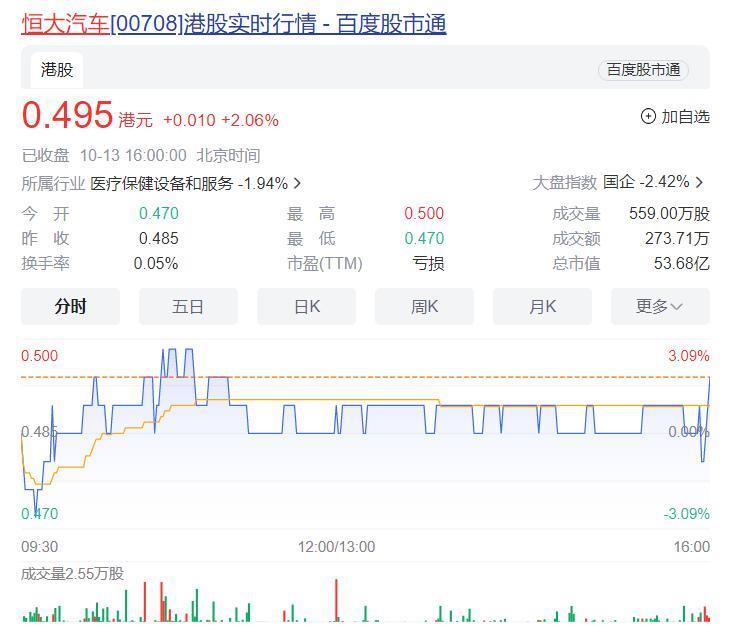Expand the 医疗保健设备和服务 industry chevron
The height and width of the screenshot is (639, 755).
pyautogui.click(x=297, y=183)
